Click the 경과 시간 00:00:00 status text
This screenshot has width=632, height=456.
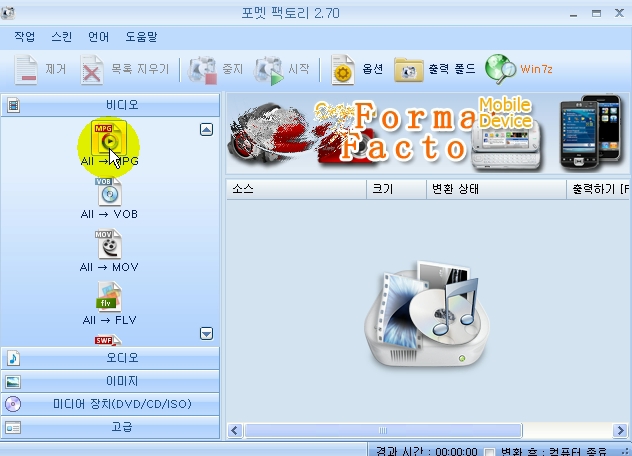[x=426, y=451]
